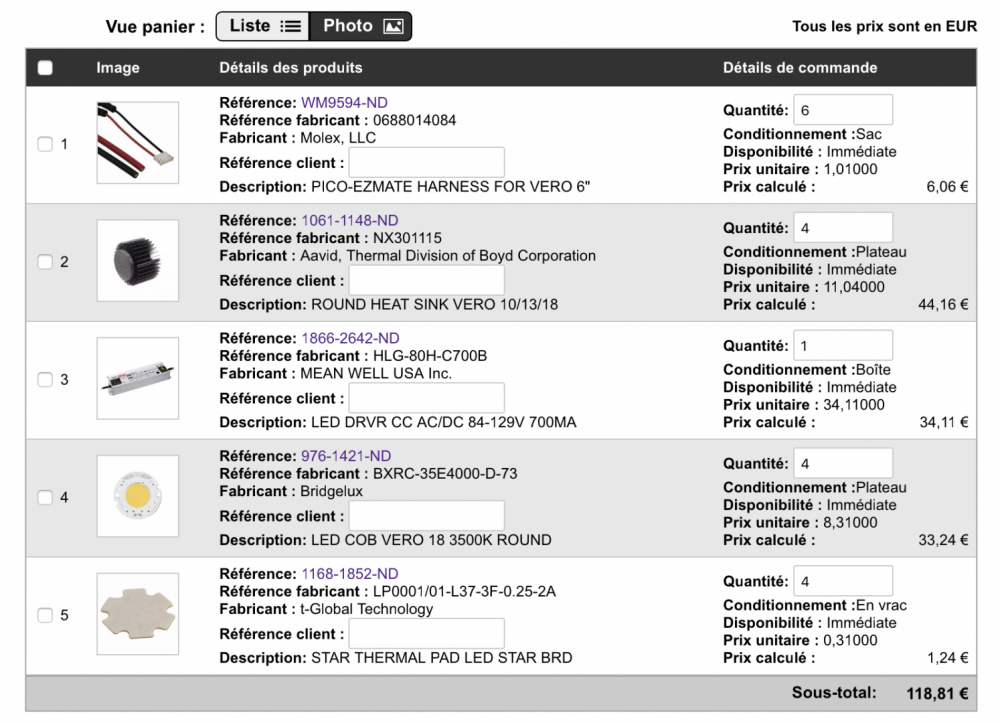The height and width of the screenshot is (723, 1000).
Task: Edit quantity field for star thermal pad
Action: coord(843,581)
